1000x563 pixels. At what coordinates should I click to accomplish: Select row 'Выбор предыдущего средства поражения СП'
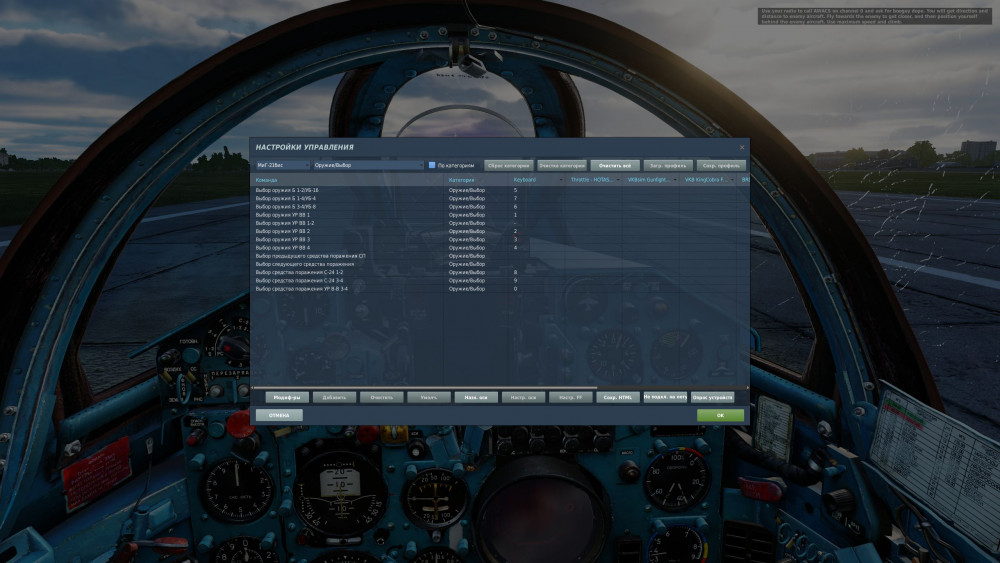tap(499, 256)
